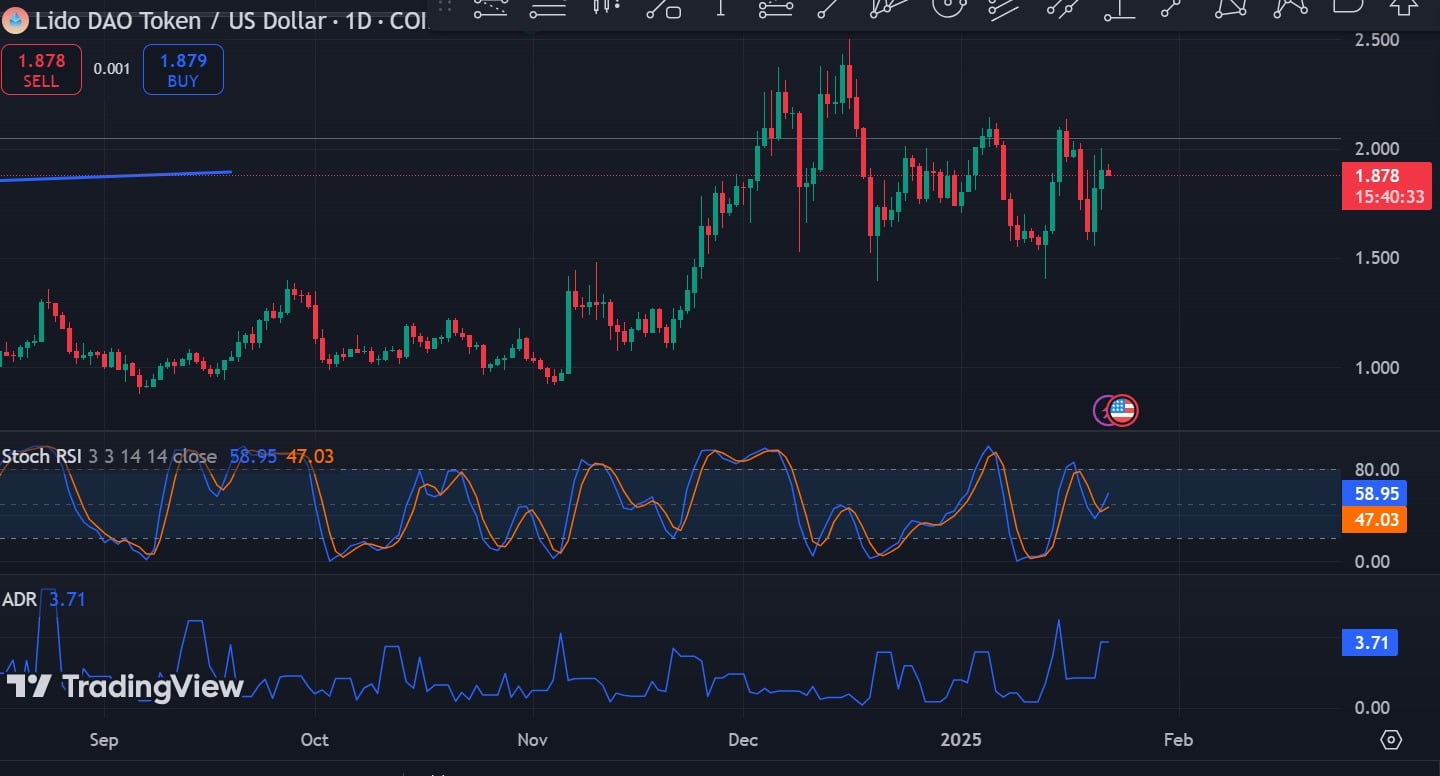Select the Arrow Up marker tool

click(x=1405, y=8)
